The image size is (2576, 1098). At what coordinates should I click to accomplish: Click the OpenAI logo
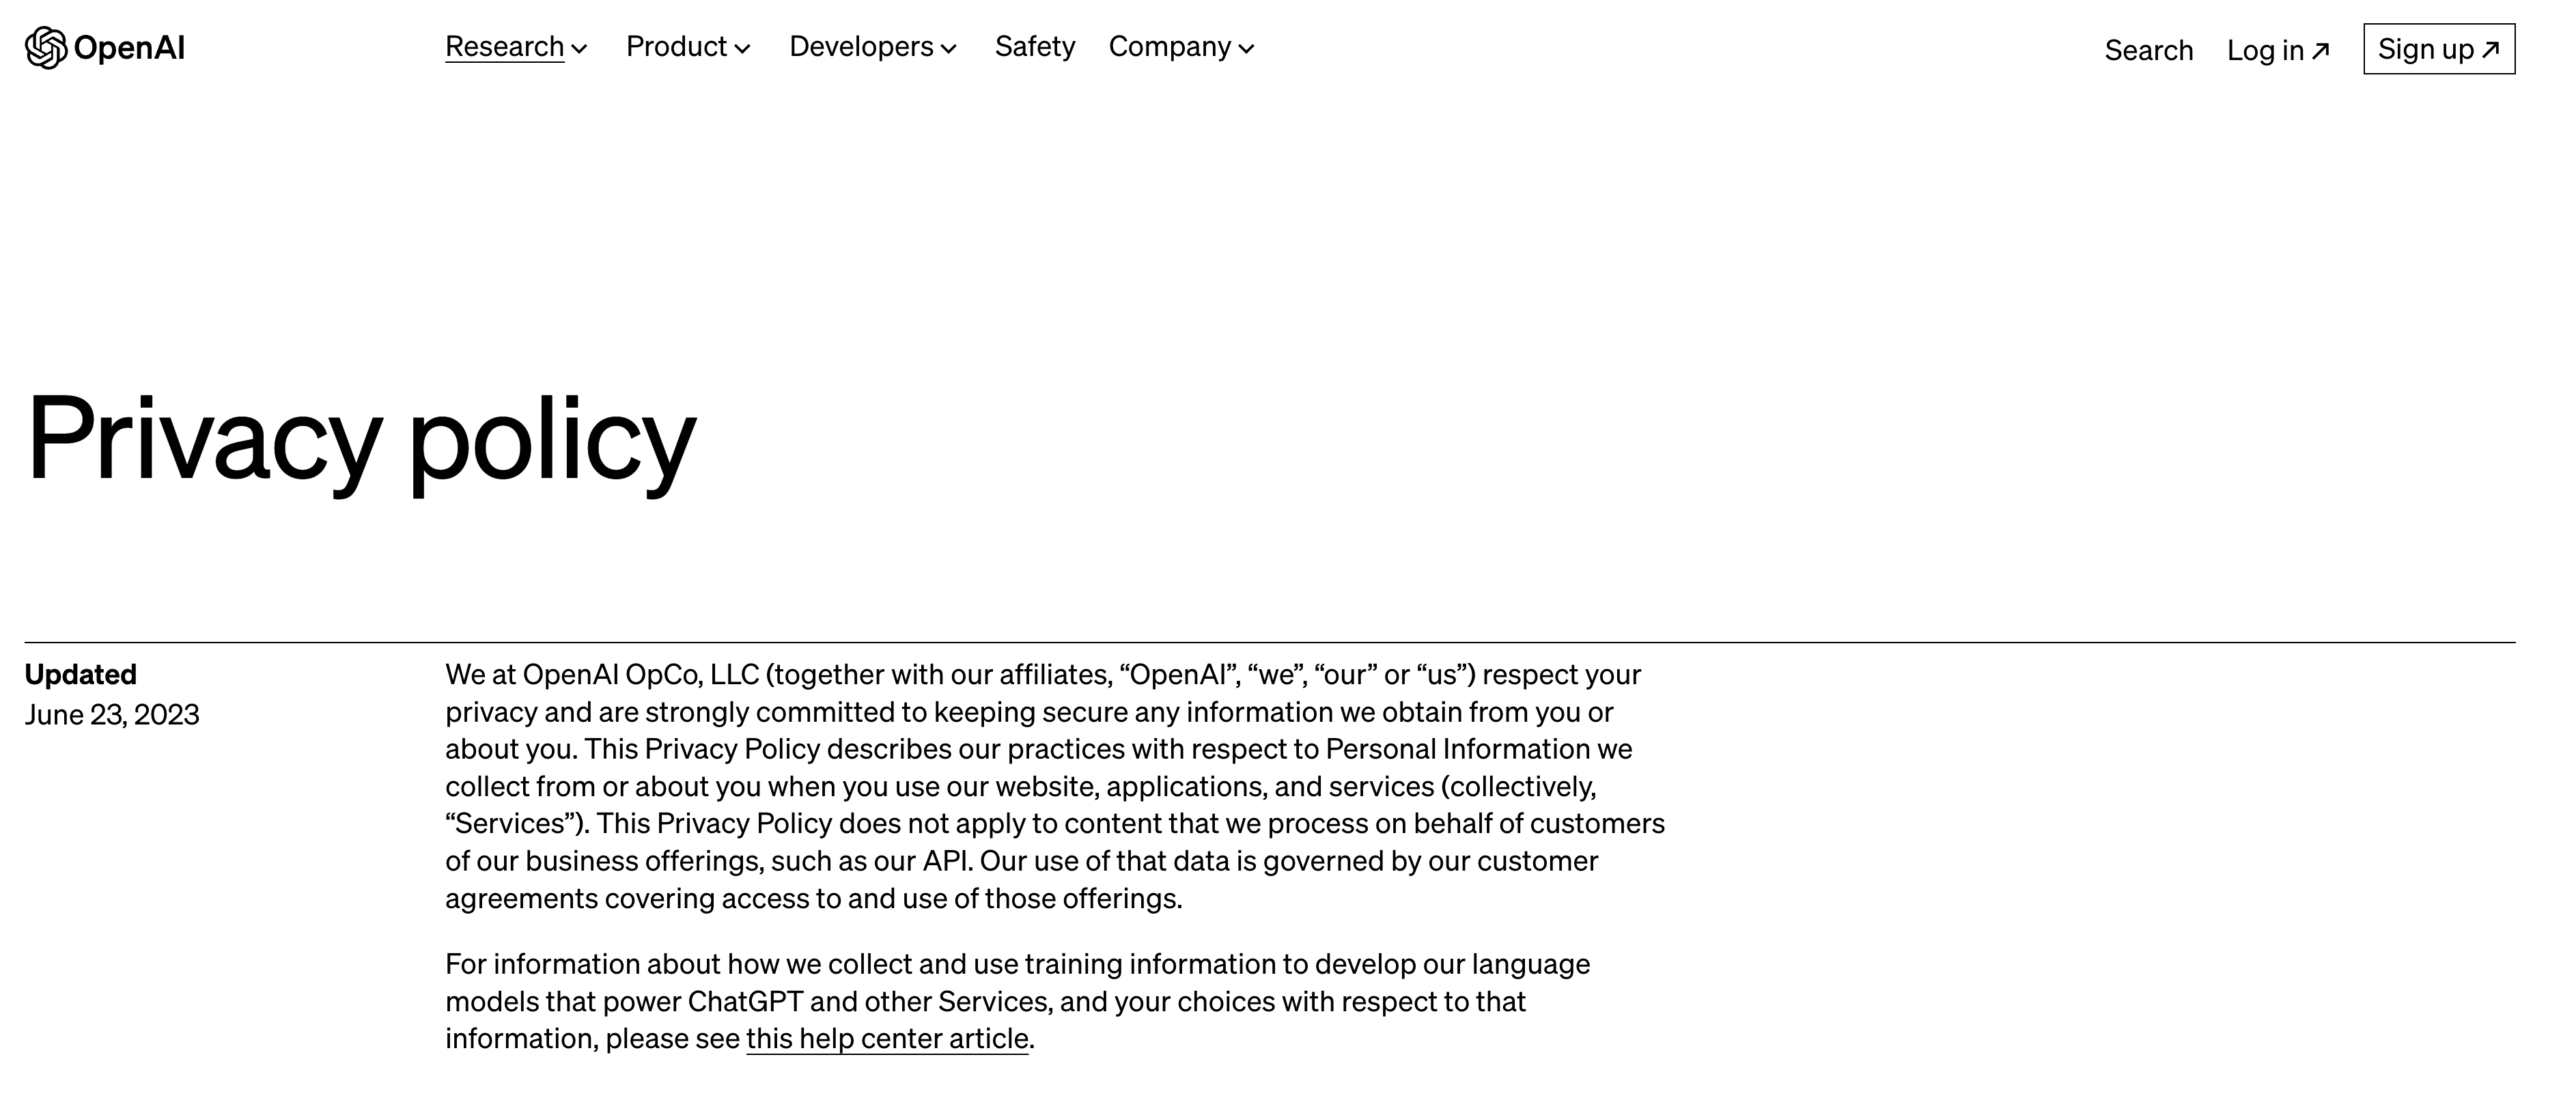point(105,48)
